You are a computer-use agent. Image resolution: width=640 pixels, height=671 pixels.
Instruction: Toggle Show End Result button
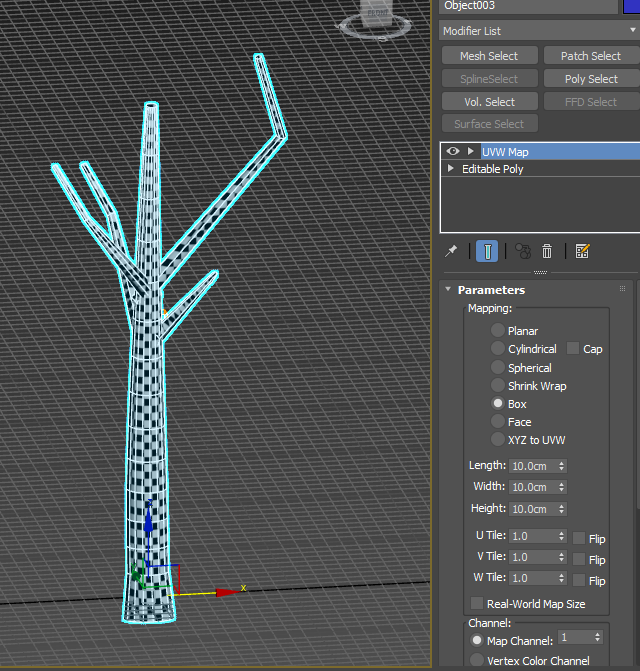487,251
